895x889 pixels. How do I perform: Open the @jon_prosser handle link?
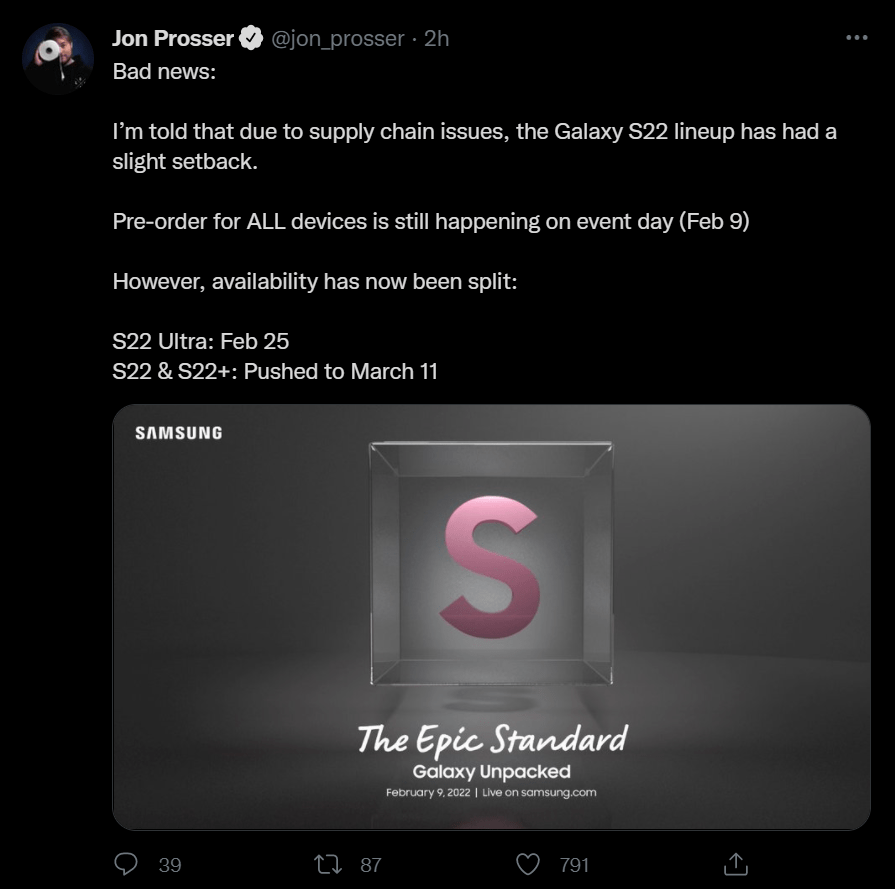(x=337, y=39)
